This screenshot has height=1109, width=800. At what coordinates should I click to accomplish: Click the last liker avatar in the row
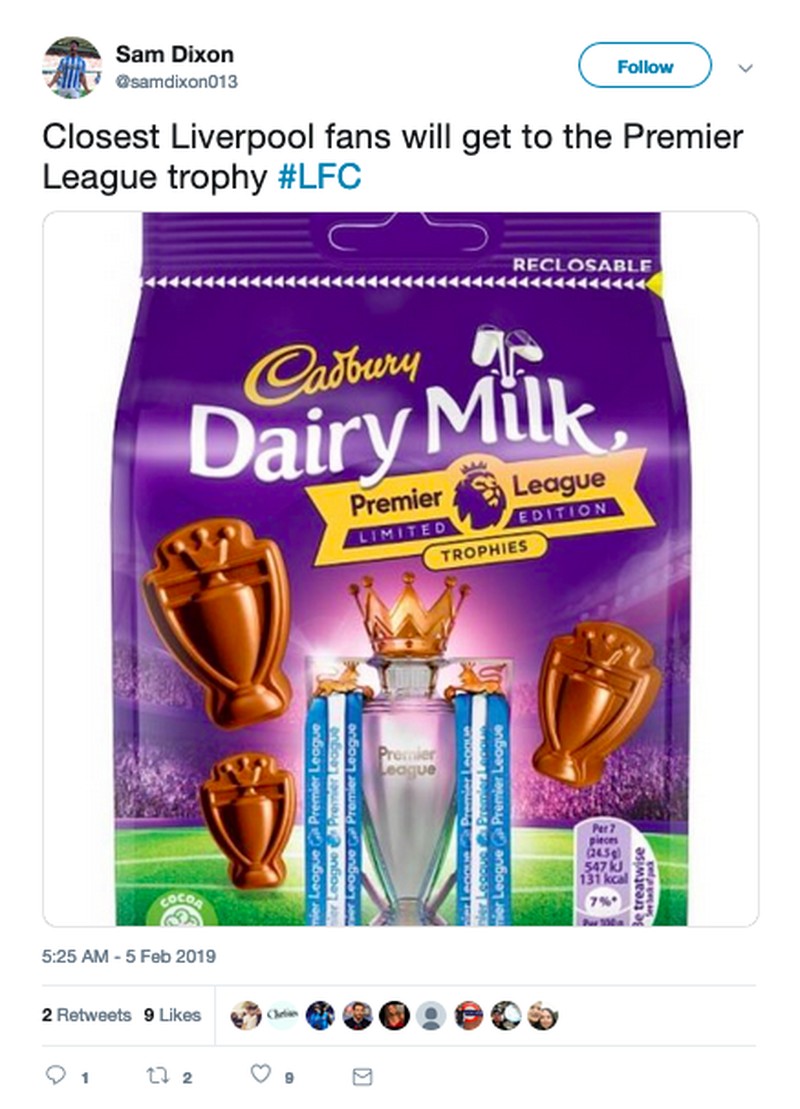pyautogui.click(x=542, y=1015)
